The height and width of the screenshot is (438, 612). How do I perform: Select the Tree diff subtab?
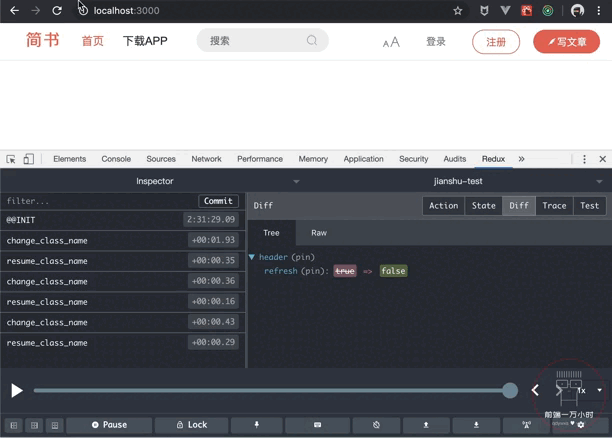coord(271,233)
